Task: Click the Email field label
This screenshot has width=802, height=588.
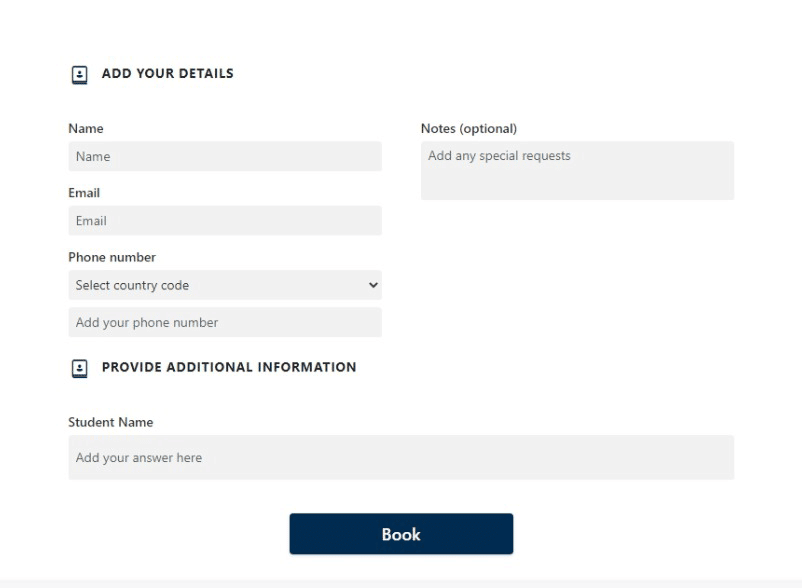Action: 84,192
